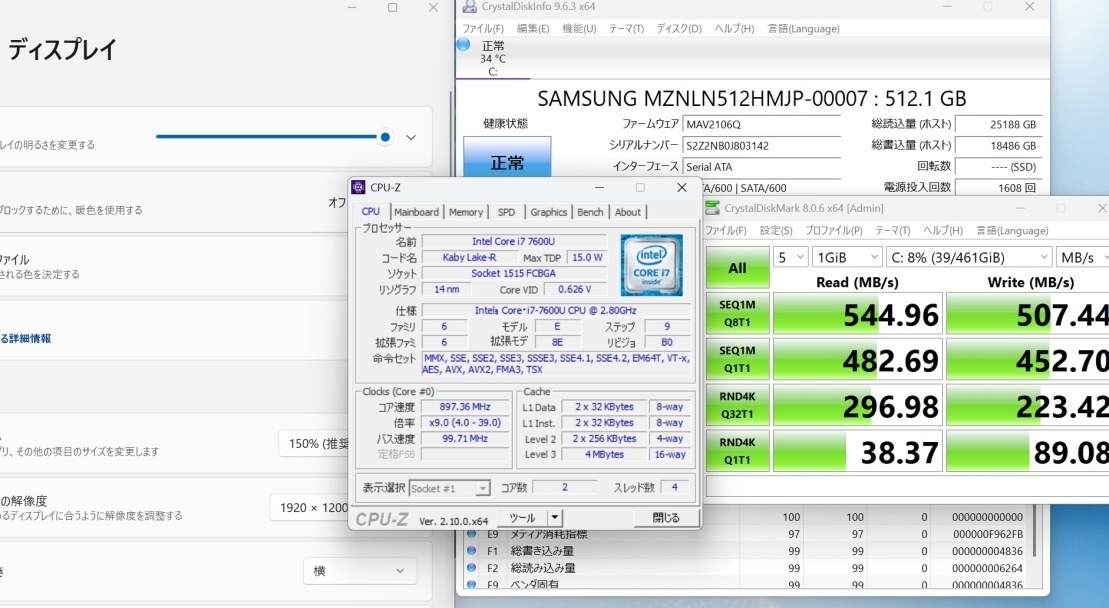The width and height of the screenshot is (1109, 608).
Task: Maximize the display settings window
Action: (x=393, y=7)
